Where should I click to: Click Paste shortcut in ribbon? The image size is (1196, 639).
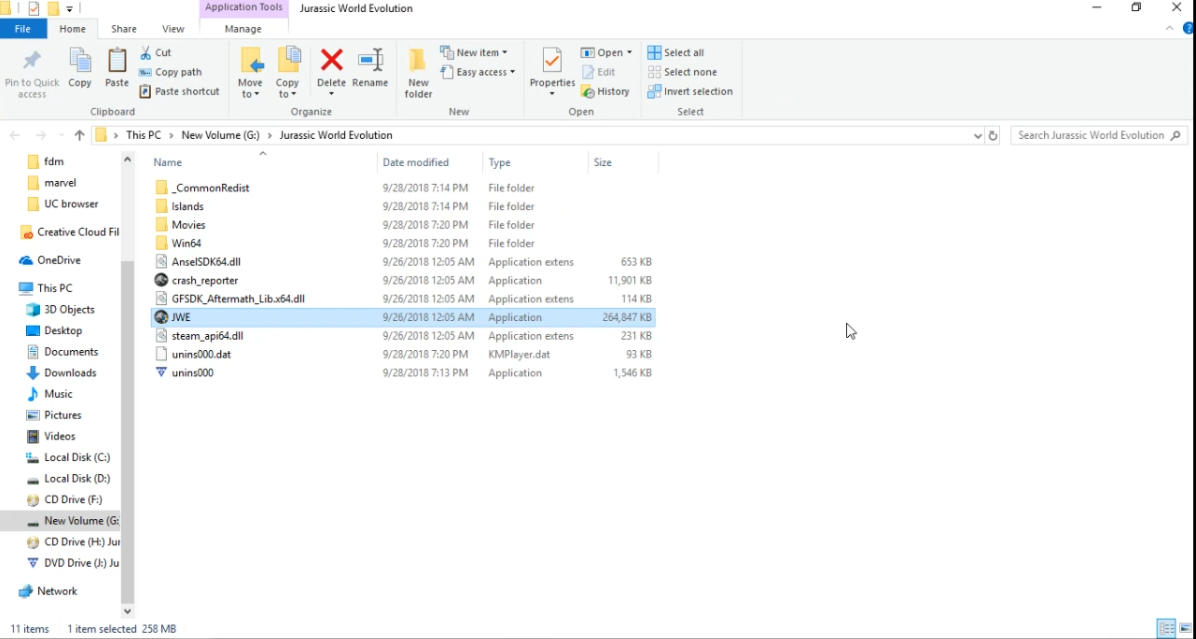179,91
